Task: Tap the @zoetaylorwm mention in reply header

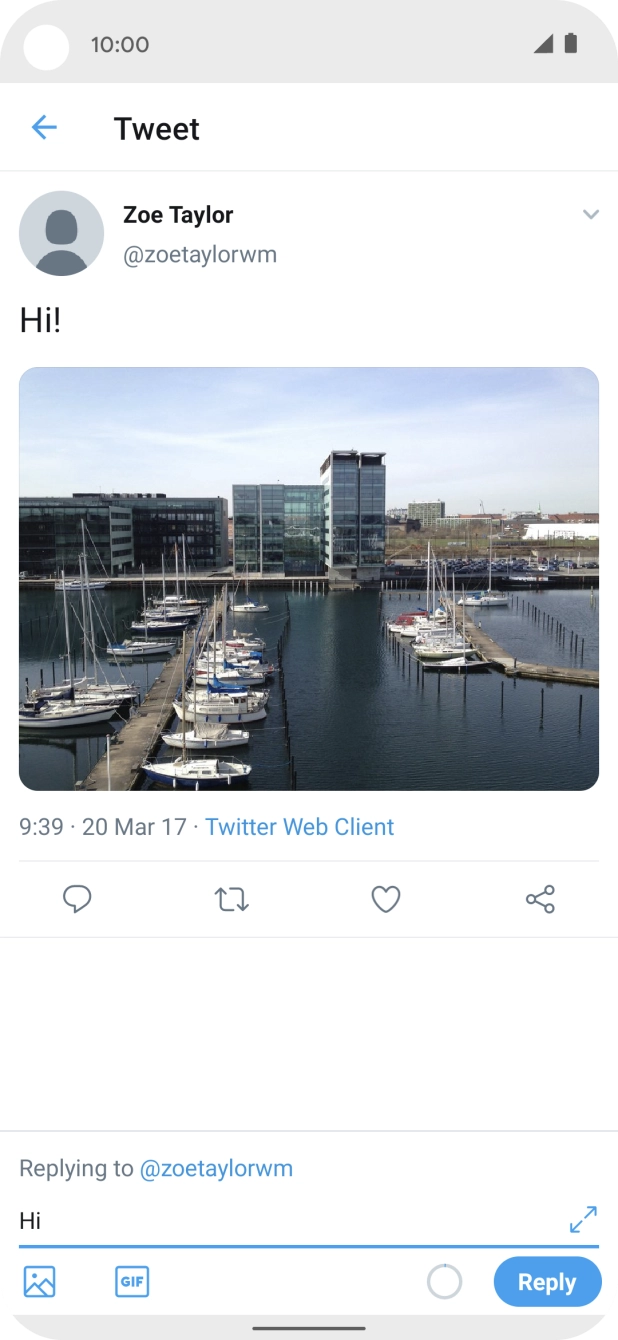Action: (216, 1168)
